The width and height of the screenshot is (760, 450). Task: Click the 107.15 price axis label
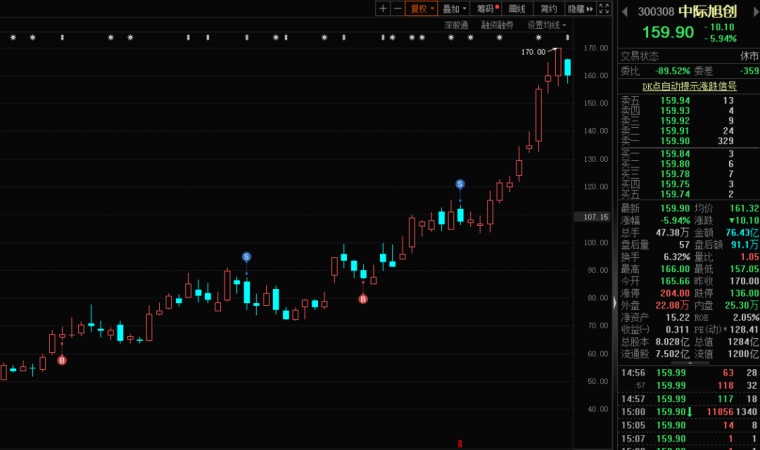pyautogui.click(x=596, y=216)
